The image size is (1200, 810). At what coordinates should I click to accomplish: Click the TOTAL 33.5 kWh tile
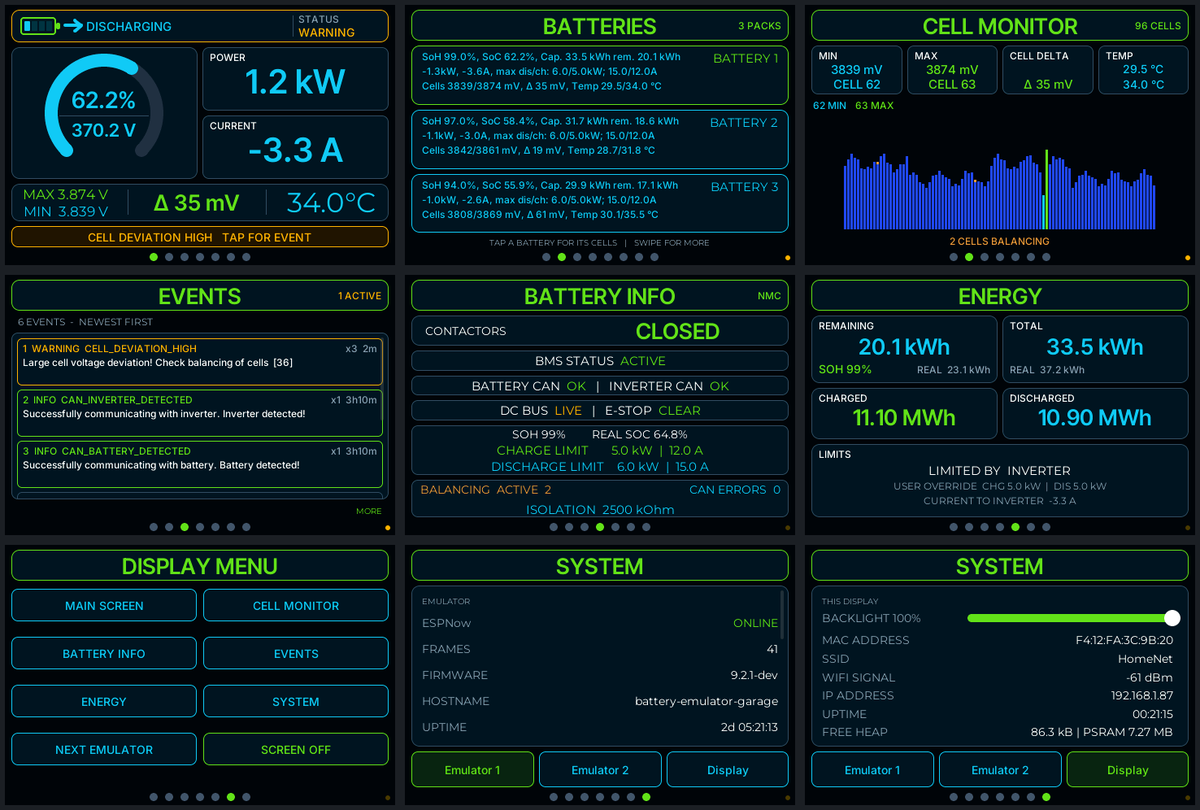pyautogui.click(x=1096, y=349)
